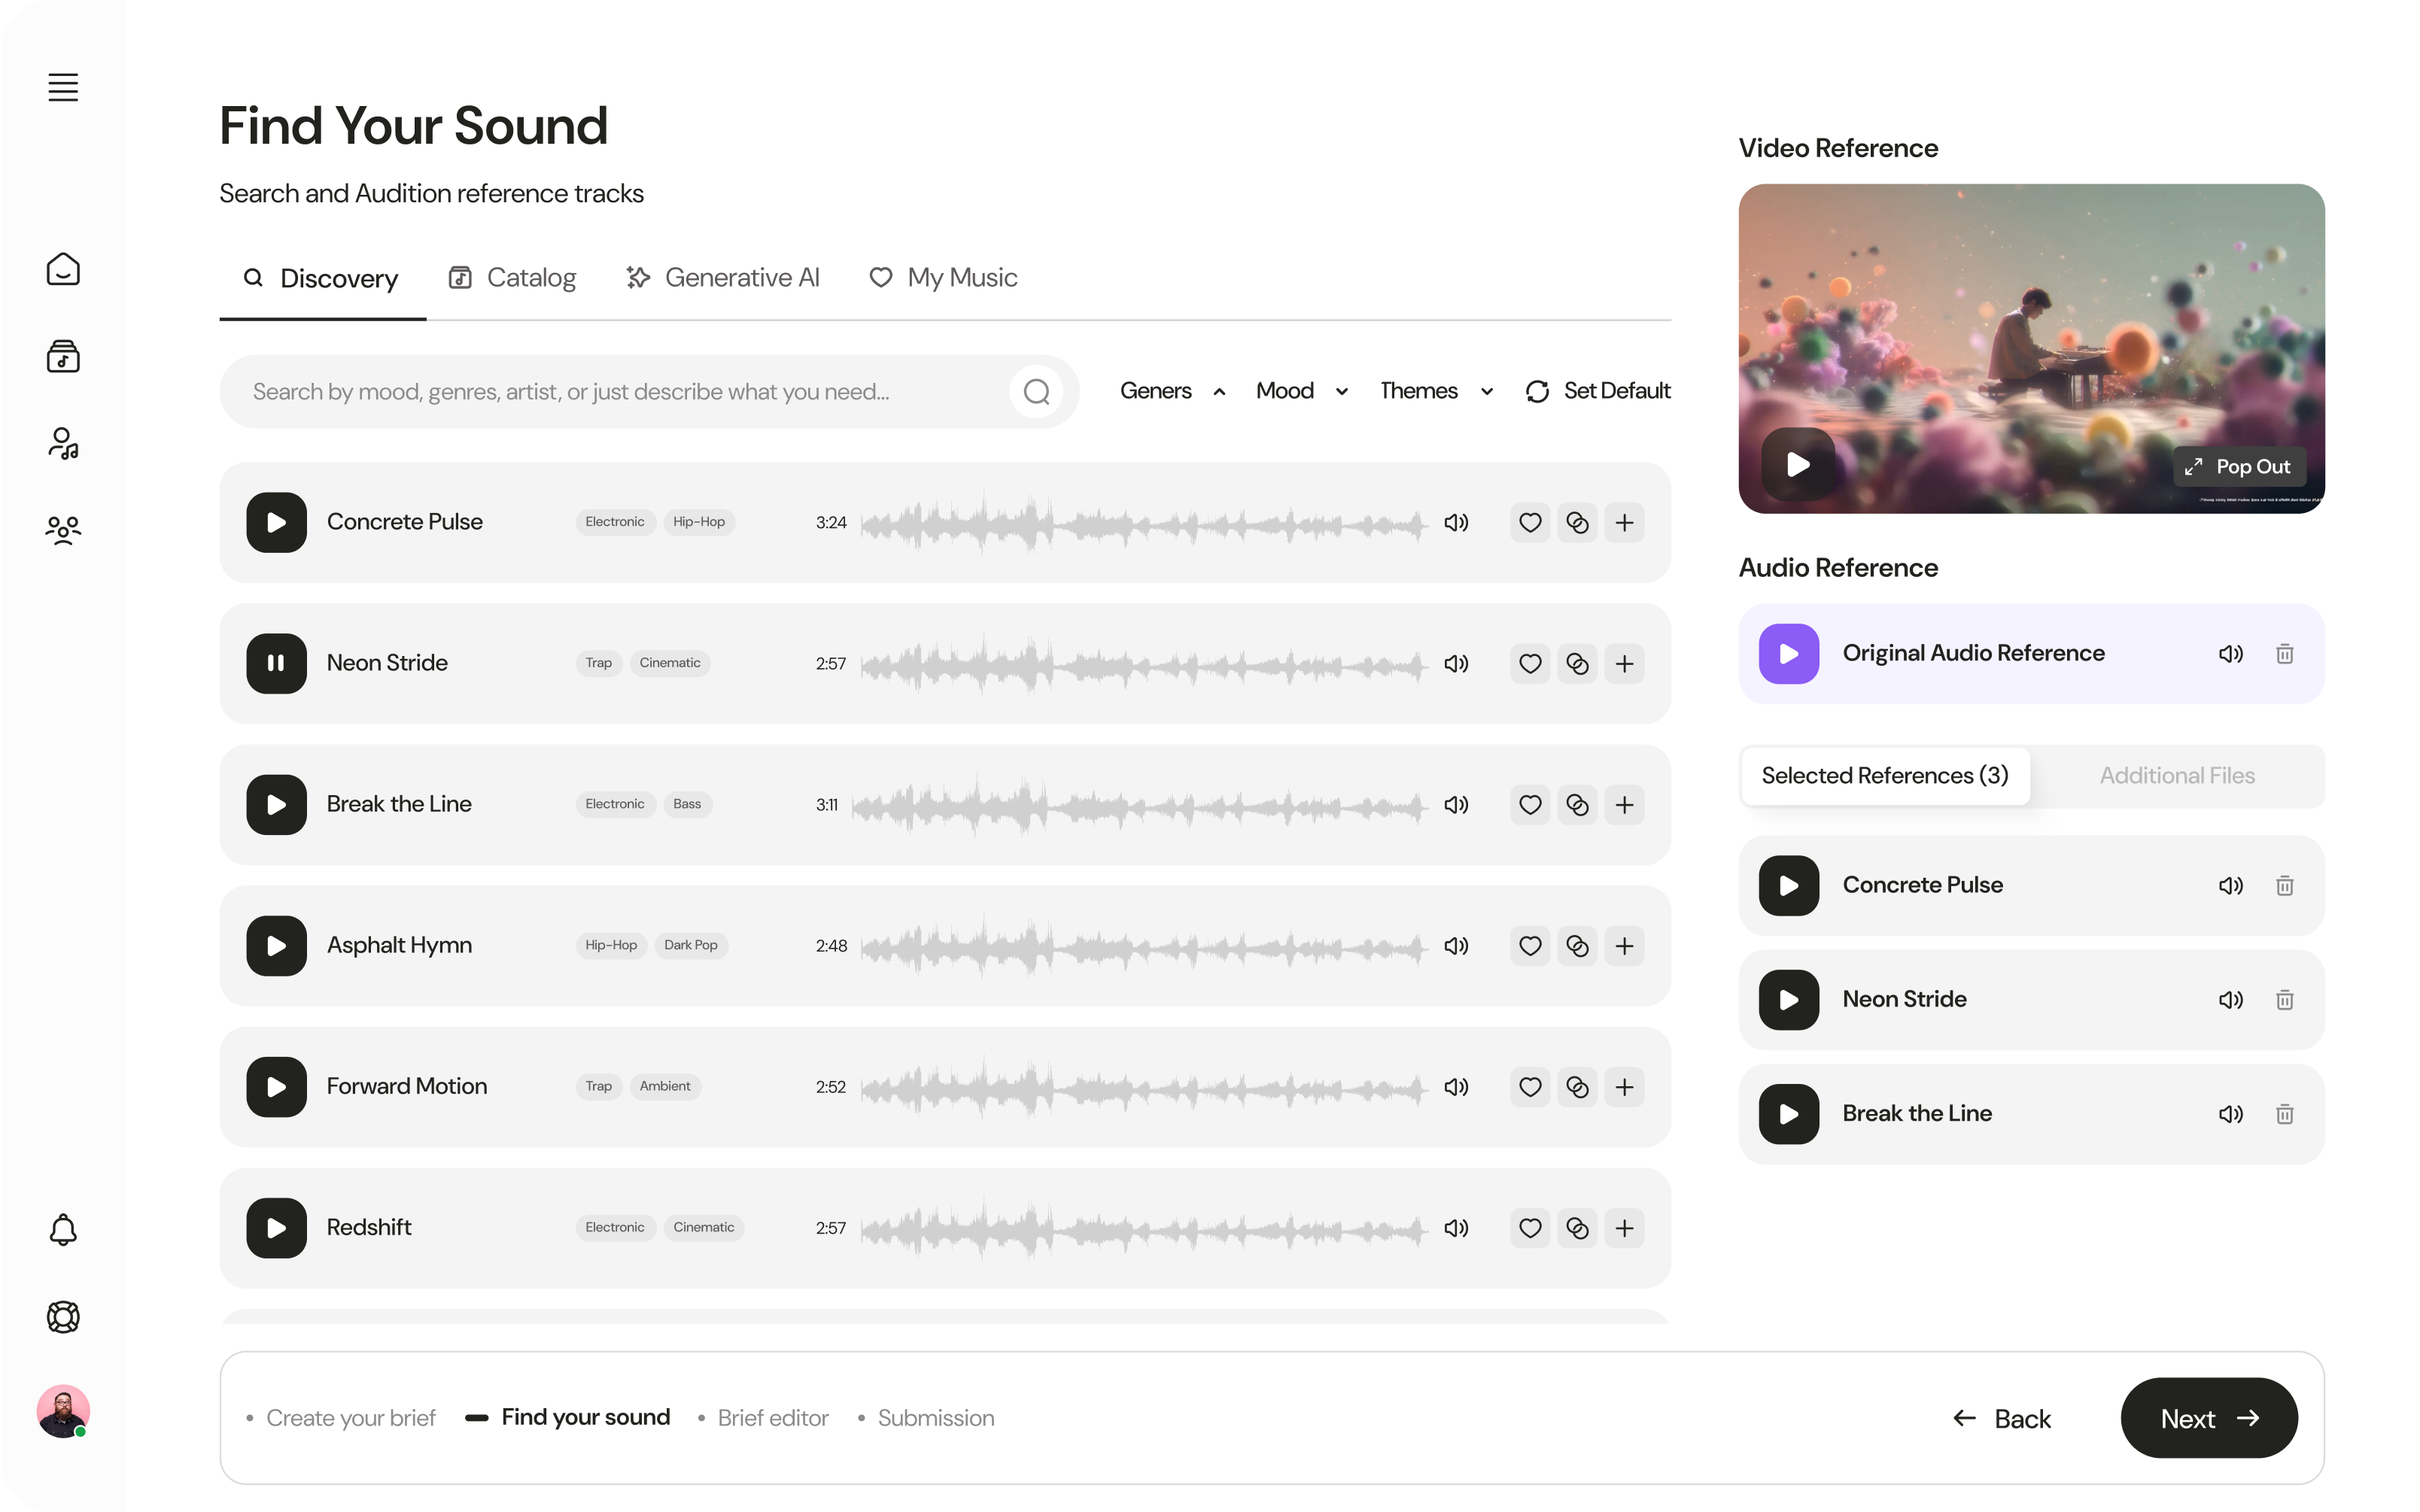
Task: Click Set Default to reset filters
Action: click(x=1597, y=391)
